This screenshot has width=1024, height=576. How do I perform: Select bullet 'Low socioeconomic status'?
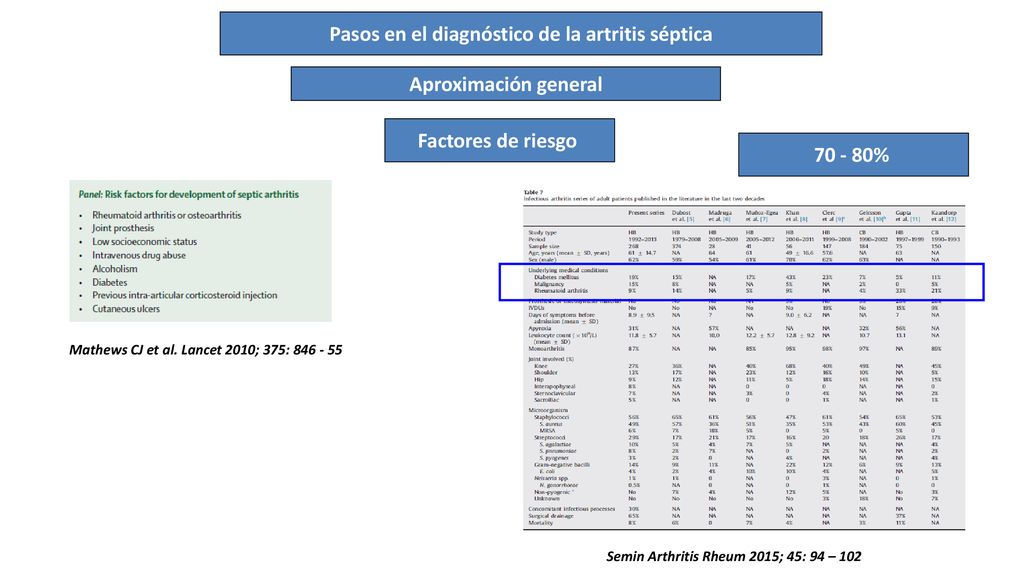[x=144, y=242]
